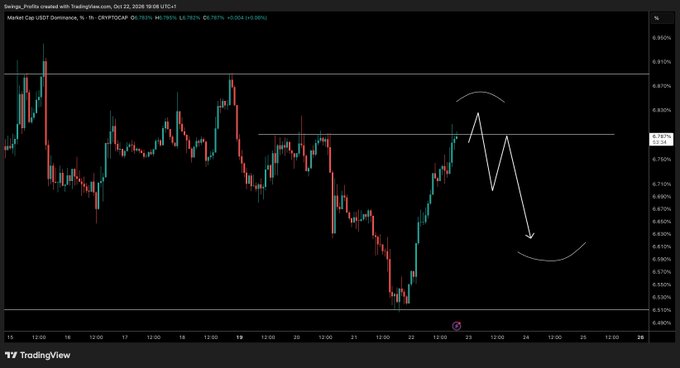Click the current price label 6.787%
680x368 pixels.
pyautogui.click(x=661, y=136)
